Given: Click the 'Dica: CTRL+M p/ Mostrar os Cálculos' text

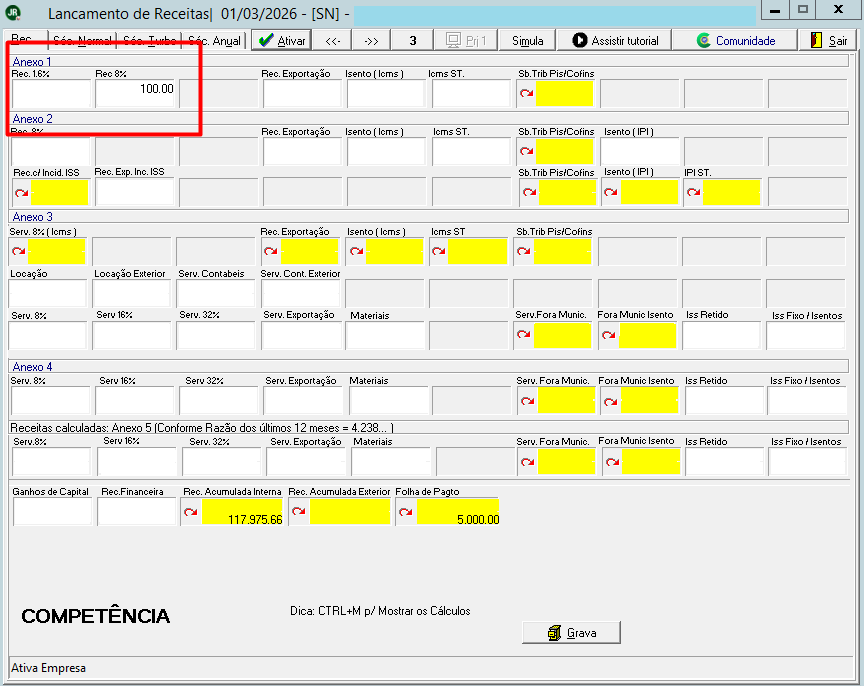Looking at the screenshot, I should pos(380,611).
